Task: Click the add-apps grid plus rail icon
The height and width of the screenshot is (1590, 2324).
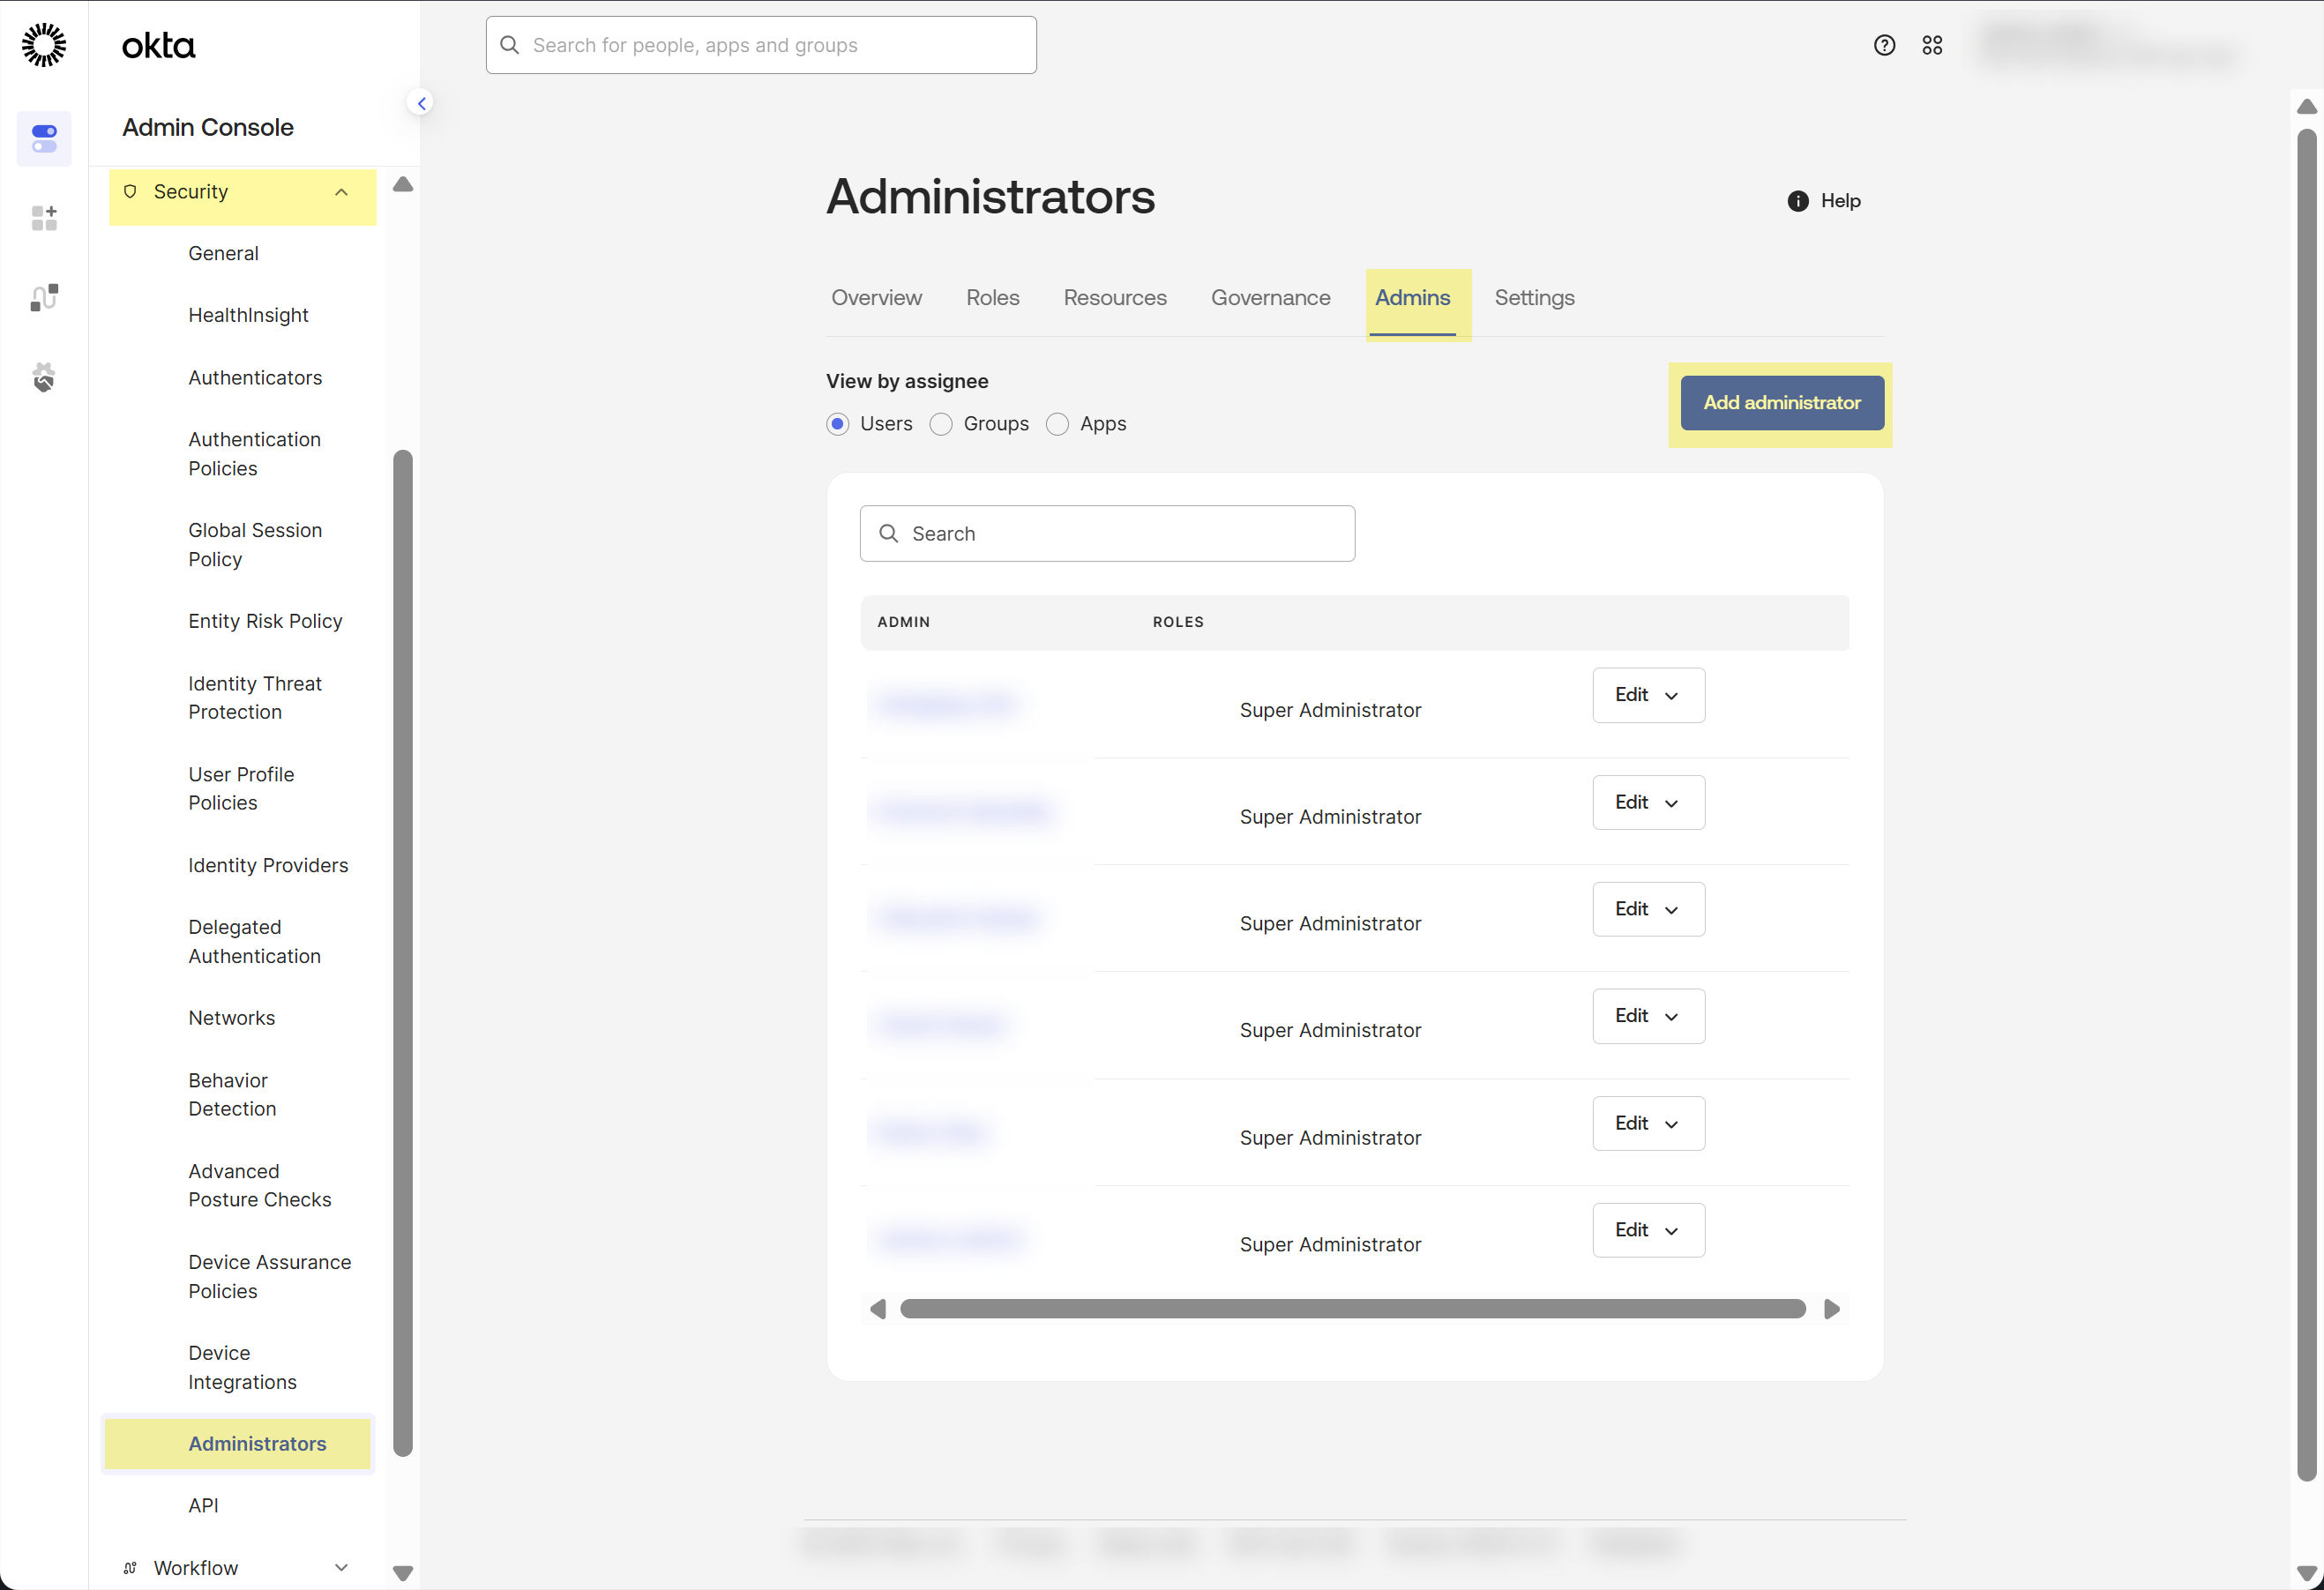Action: (44, 218)
